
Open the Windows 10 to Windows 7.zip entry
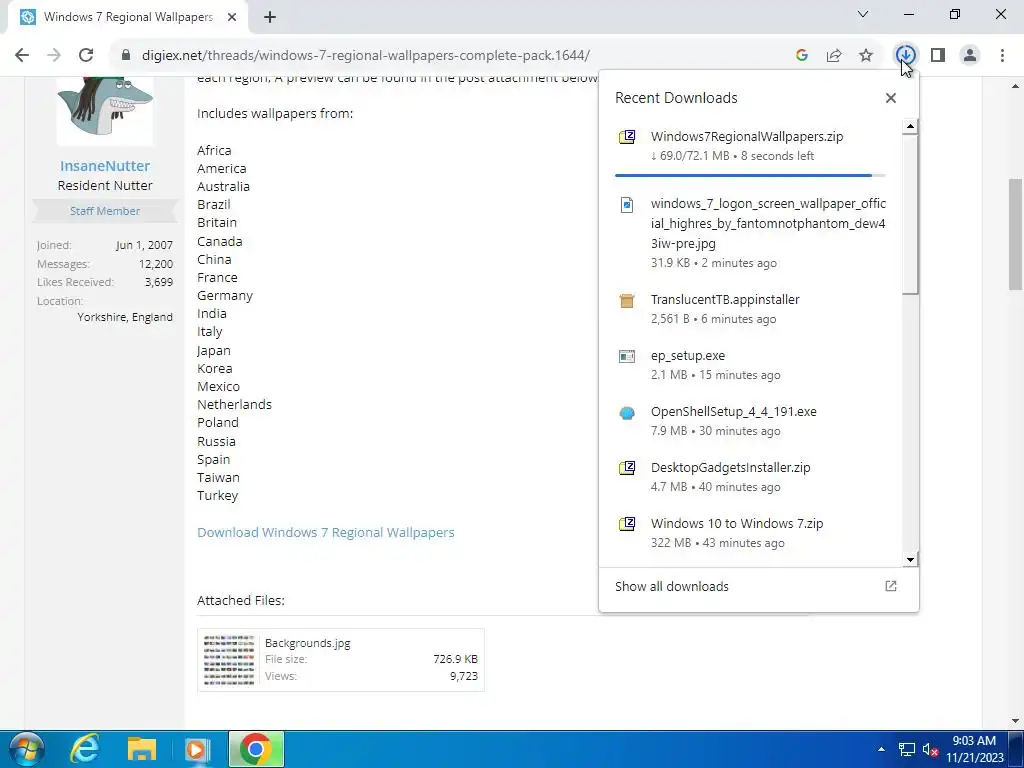750,533
